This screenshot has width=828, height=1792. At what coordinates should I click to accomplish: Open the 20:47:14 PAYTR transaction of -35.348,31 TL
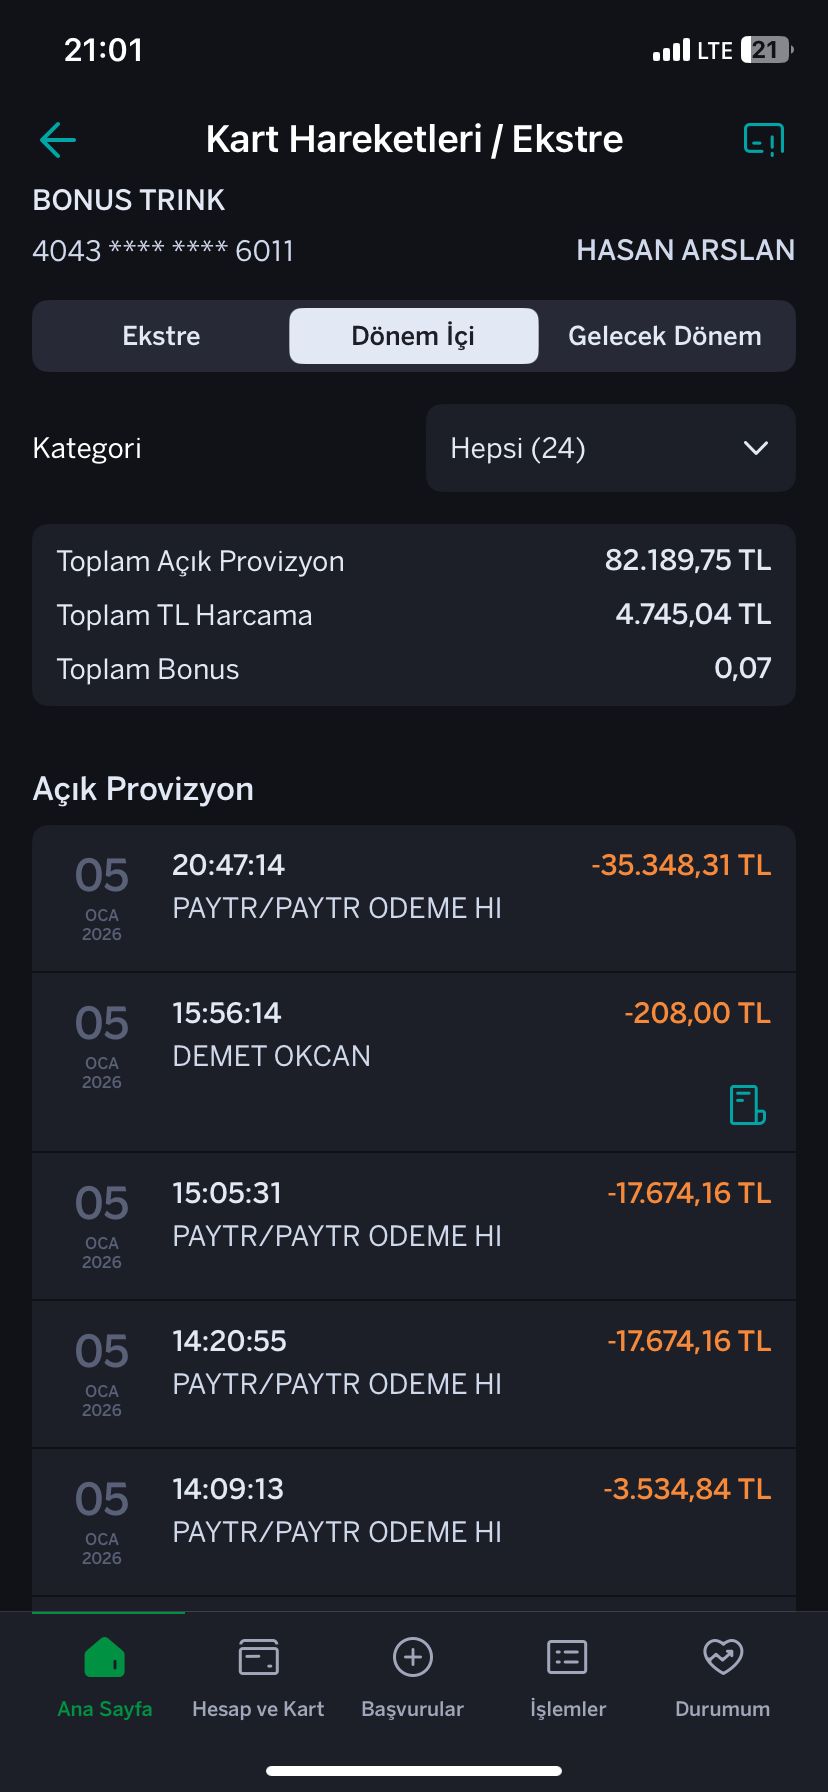(x=414, y=898)
